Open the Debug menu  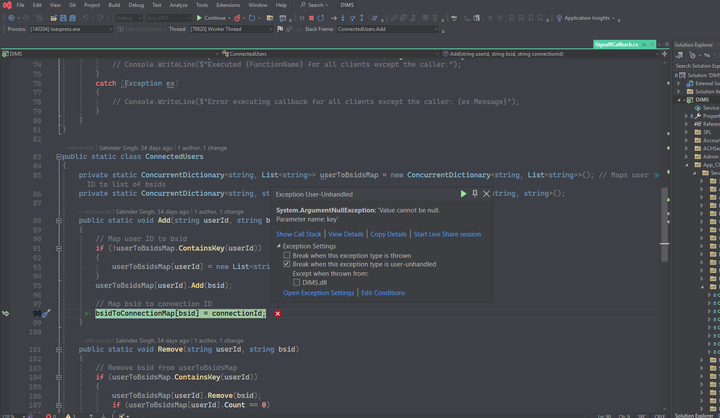[x=136, y=5]
